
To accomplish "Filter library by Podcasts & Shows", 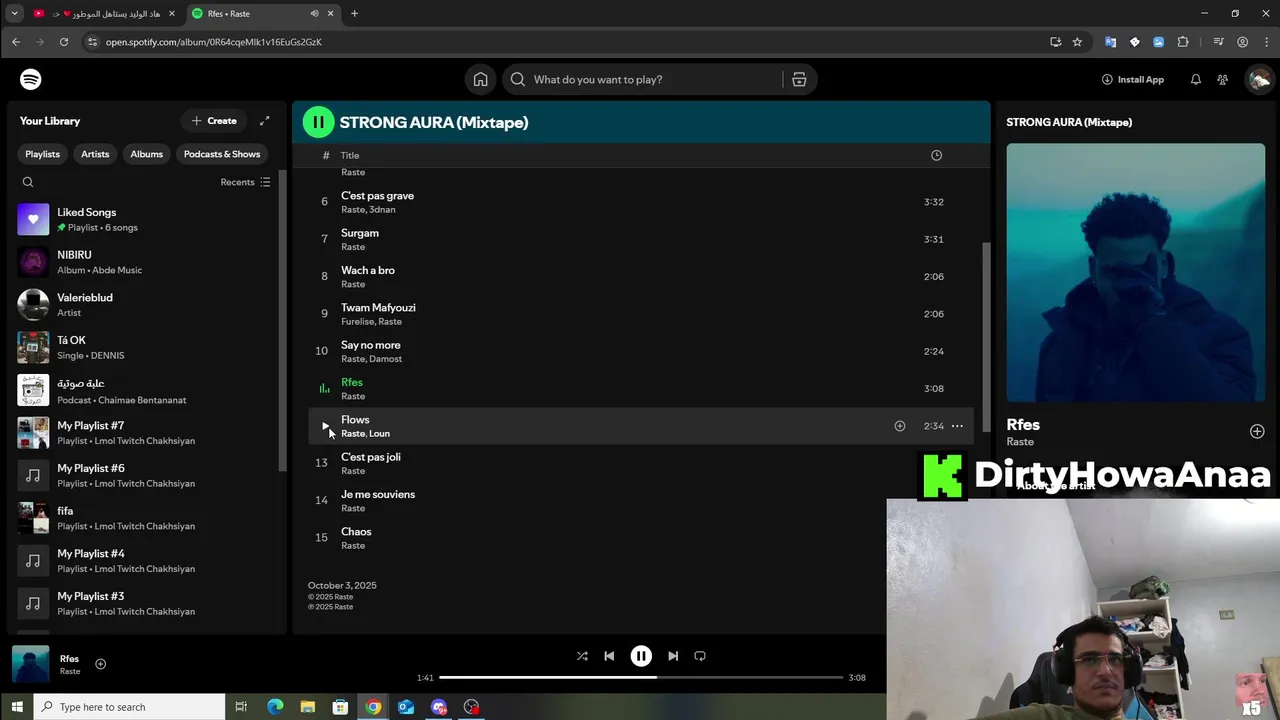I will pos(222,154).
